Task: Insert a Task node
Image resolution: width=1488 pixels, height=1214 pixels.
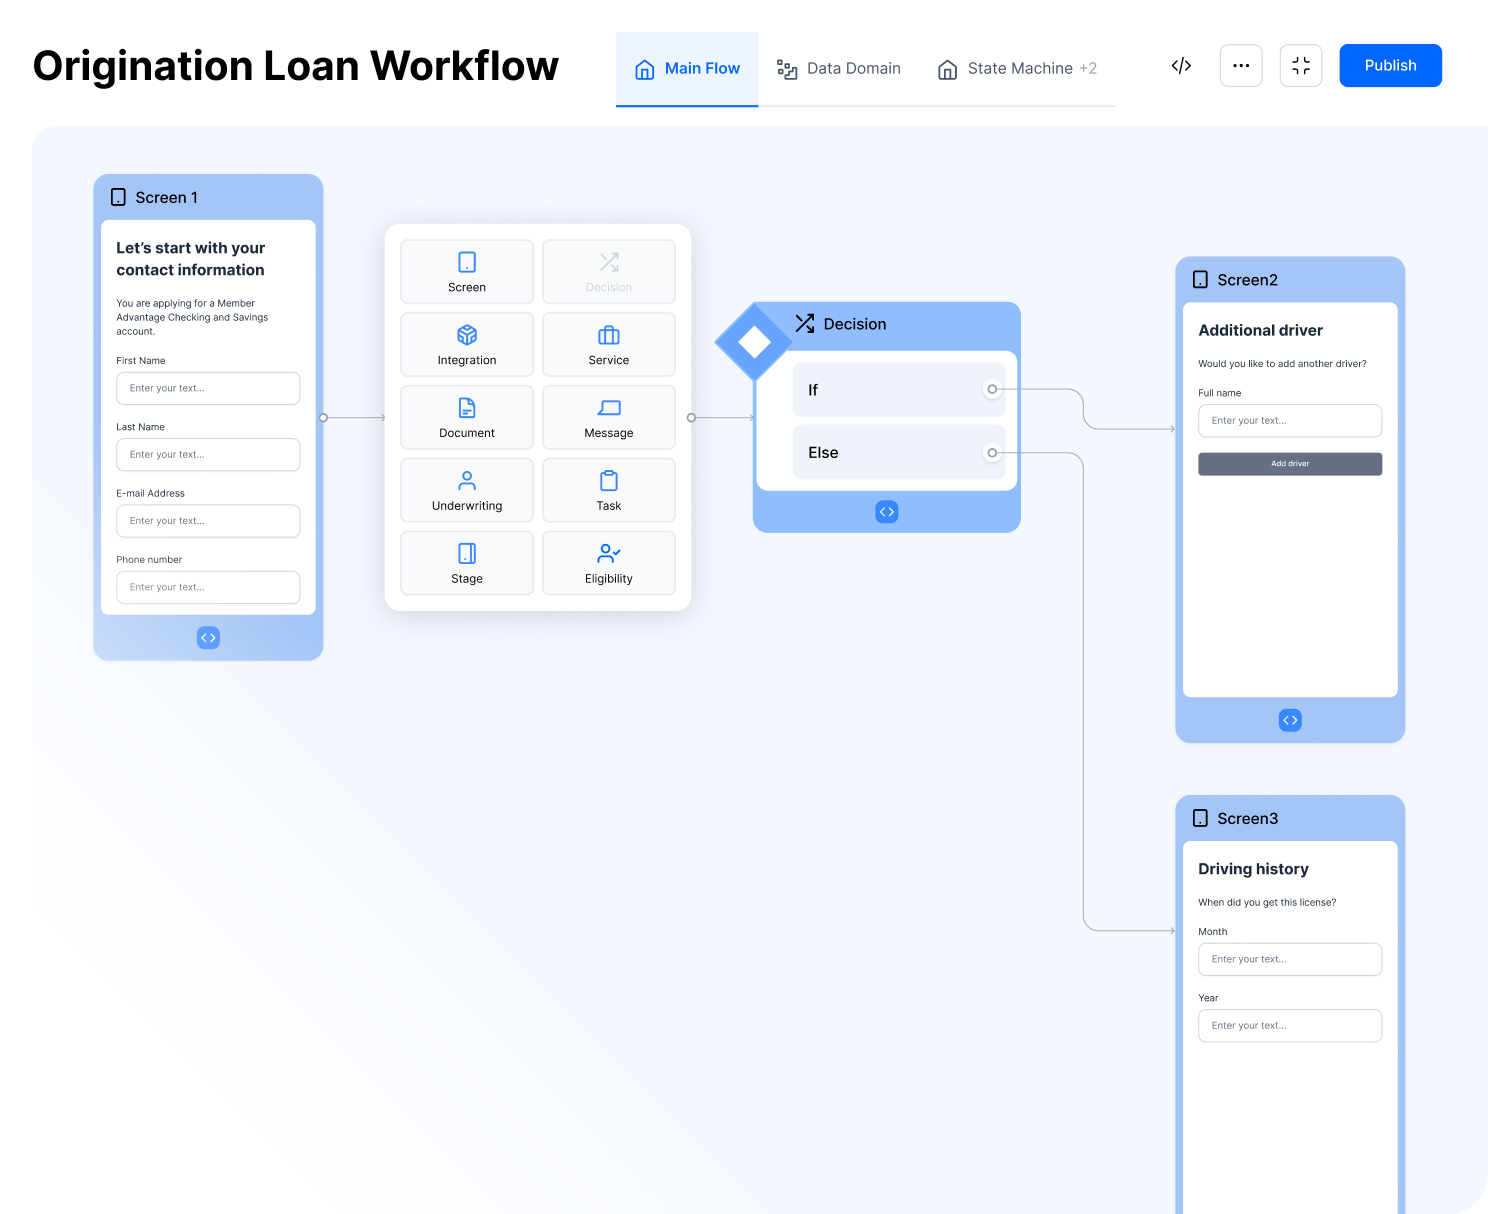Action: pos(608,490)
